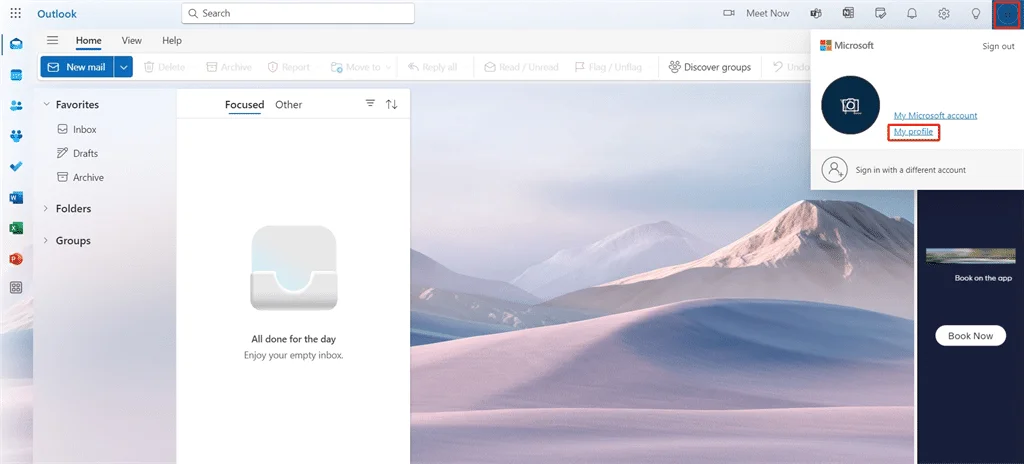The image size is (1024, 464).
Task: Click the Archive toolbar button
Action: [229, 67]
